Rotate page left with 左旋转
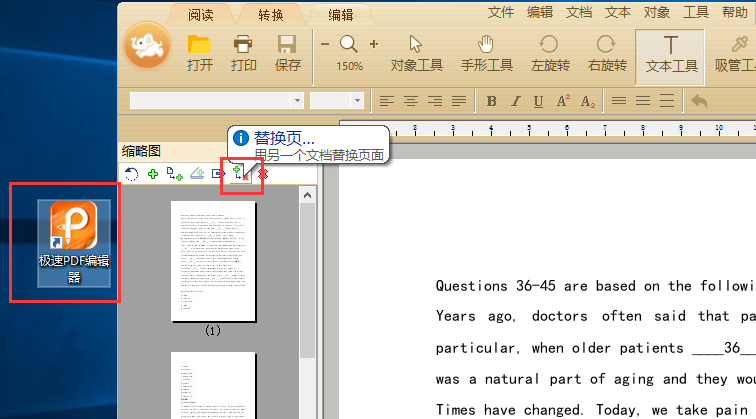This screenshot has height=419, width=756. (550, 54)
